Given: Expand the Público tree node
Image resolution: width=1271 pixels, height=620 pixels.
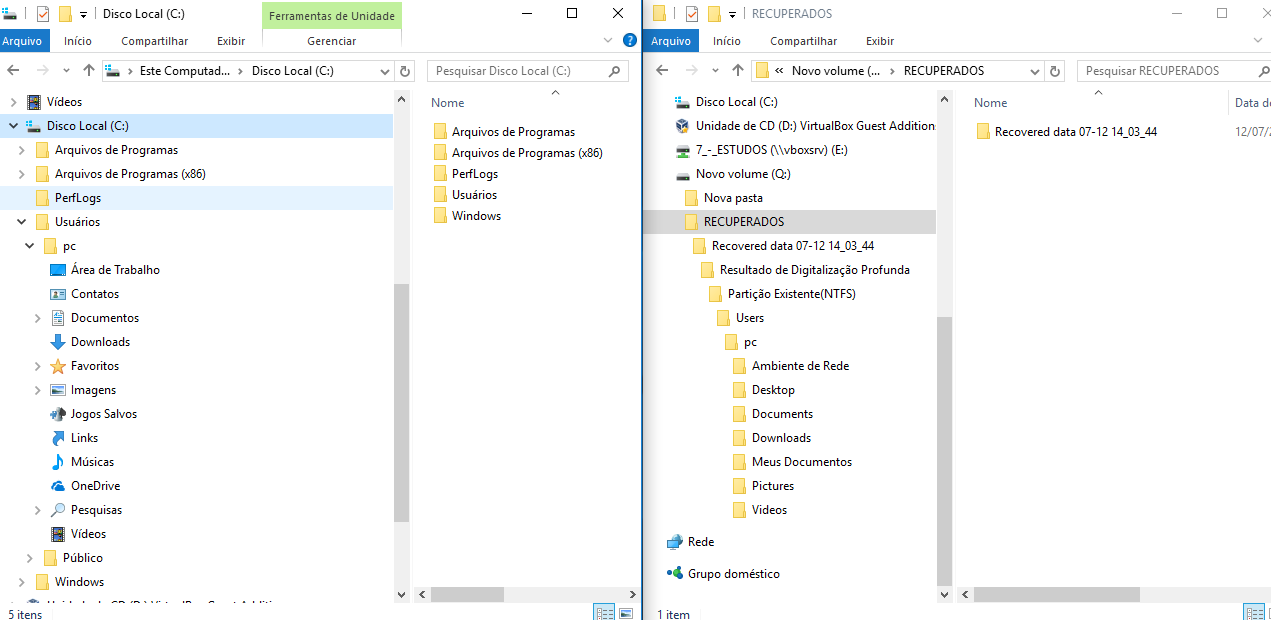Looking at the screenshot, I should [29, 558].
